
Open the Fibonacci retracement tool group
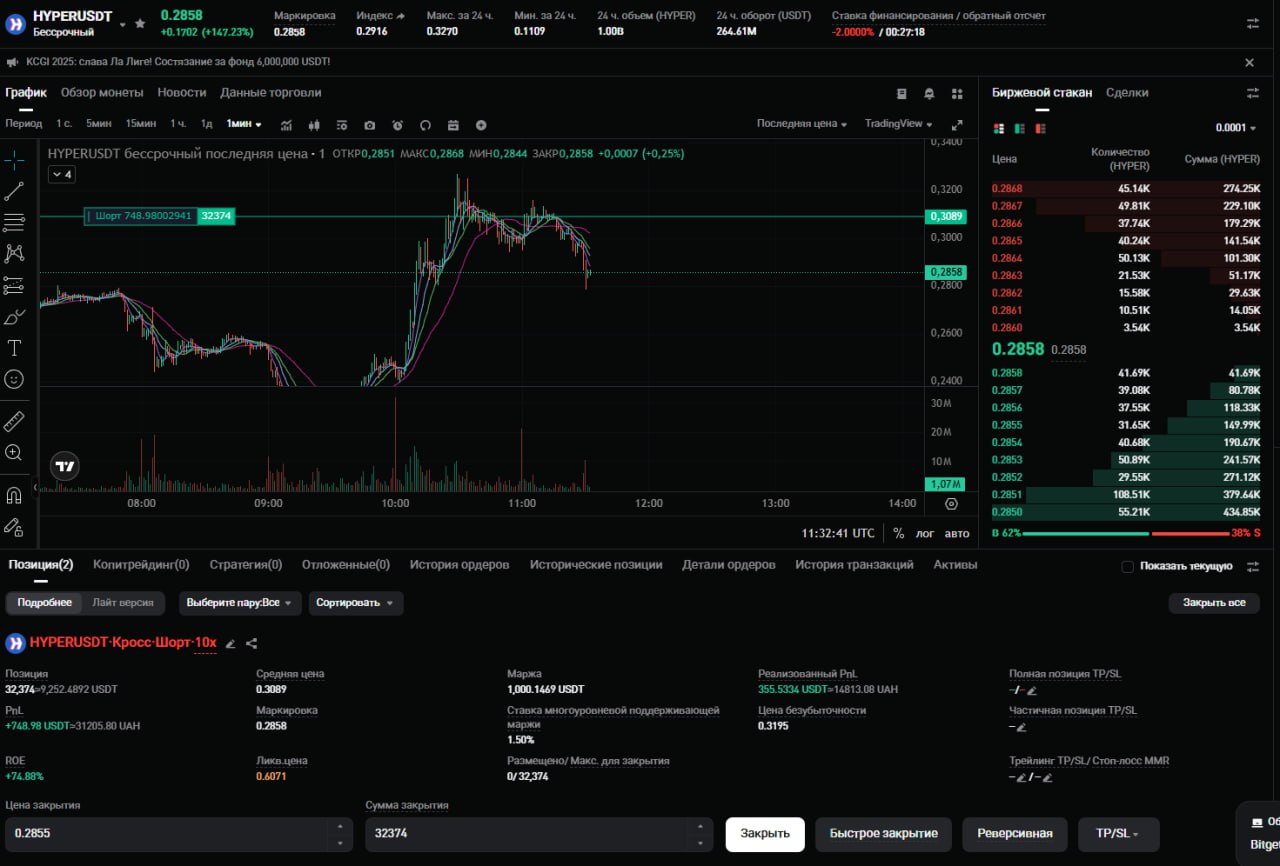coord(14,222)
